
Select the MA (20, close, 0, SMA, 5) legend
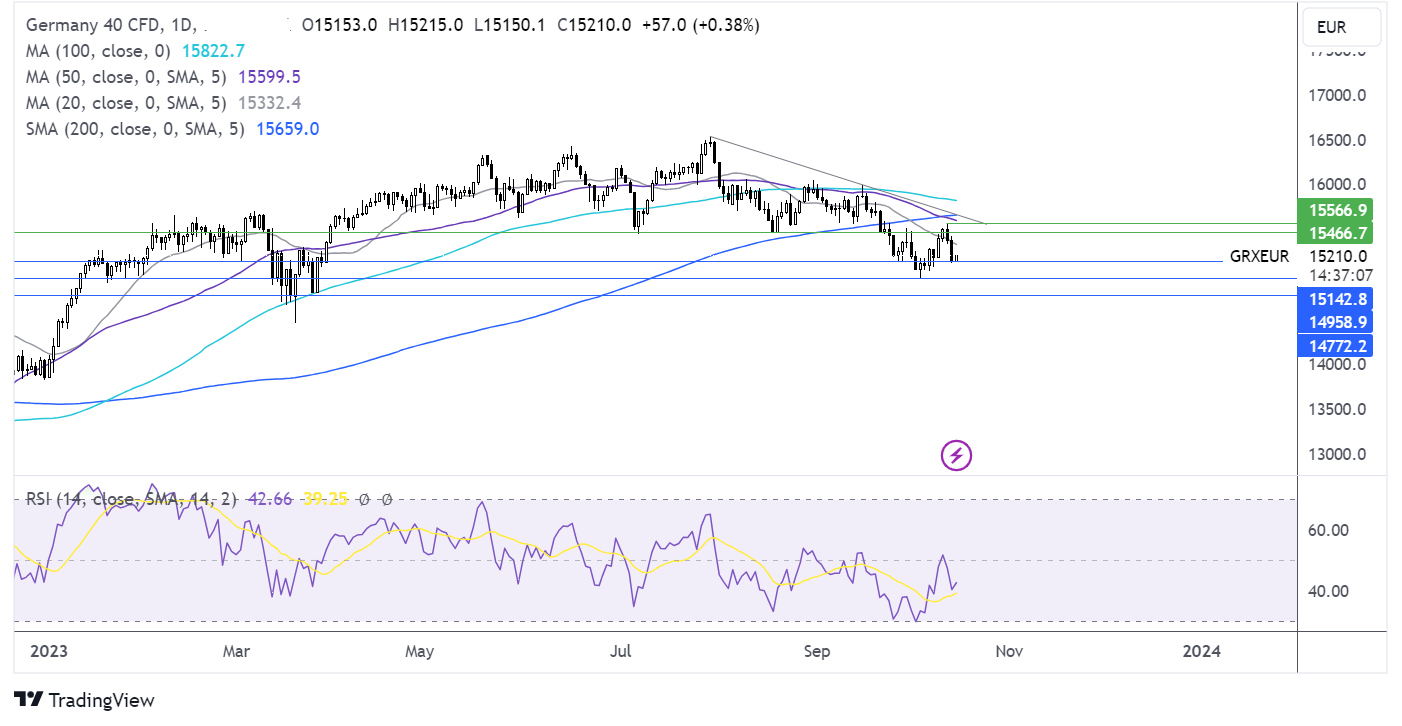(125, 102)
